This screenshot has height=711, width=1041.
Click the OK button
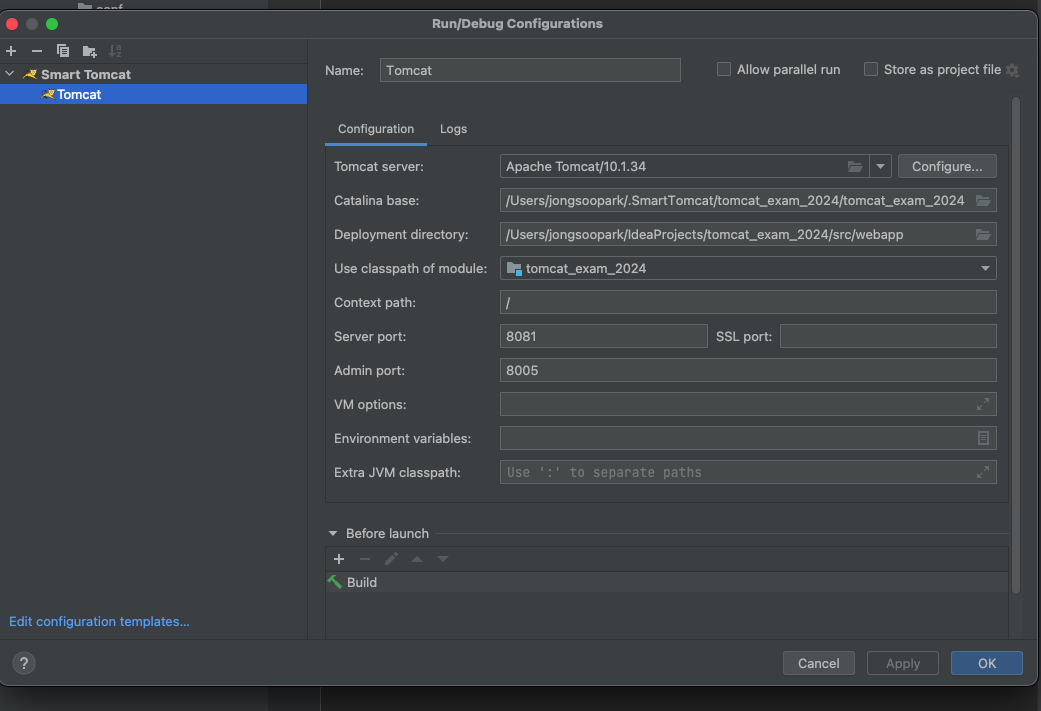(987, 663)
